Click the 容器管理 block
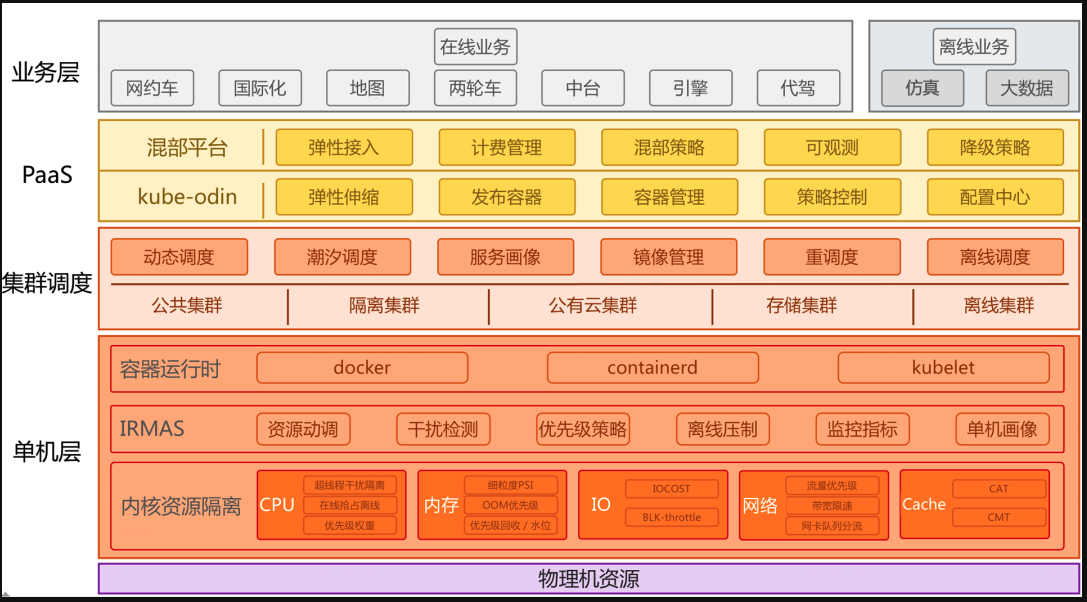Screen dimensions: 1087x602 pyautogui.click(x=669, y=197)
